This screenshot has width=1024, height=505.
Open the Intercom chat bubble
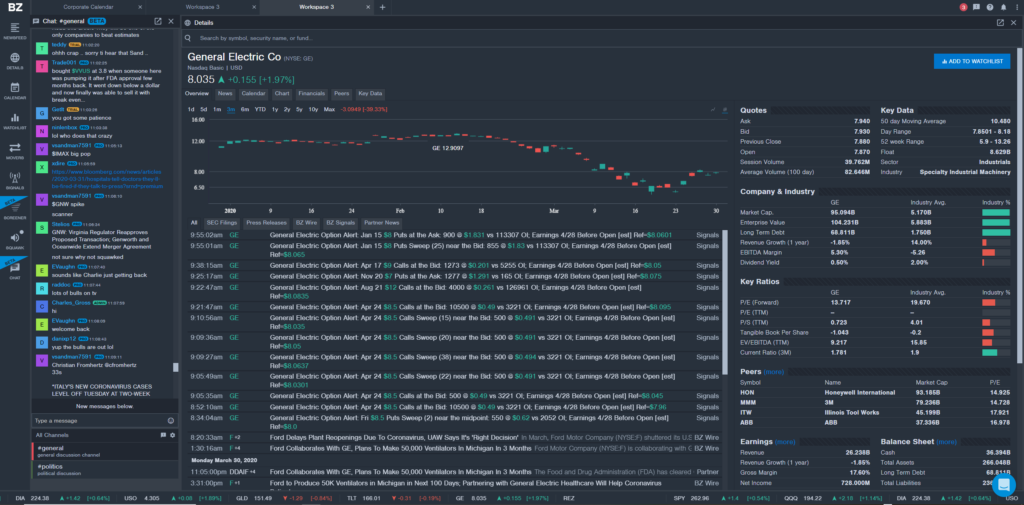point(1003,485)
